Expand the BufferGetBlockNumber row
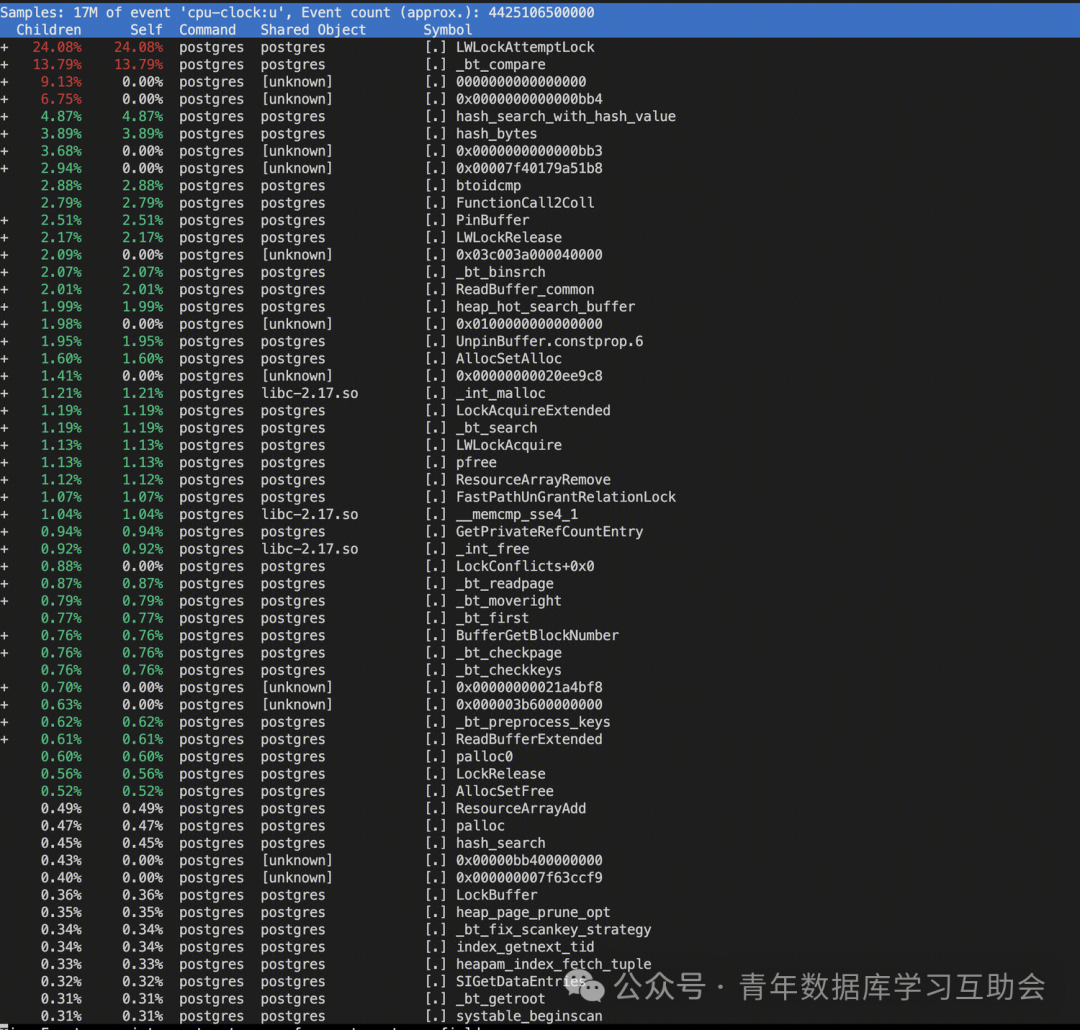1080x1030 pixels. click(x=5, y=635)
